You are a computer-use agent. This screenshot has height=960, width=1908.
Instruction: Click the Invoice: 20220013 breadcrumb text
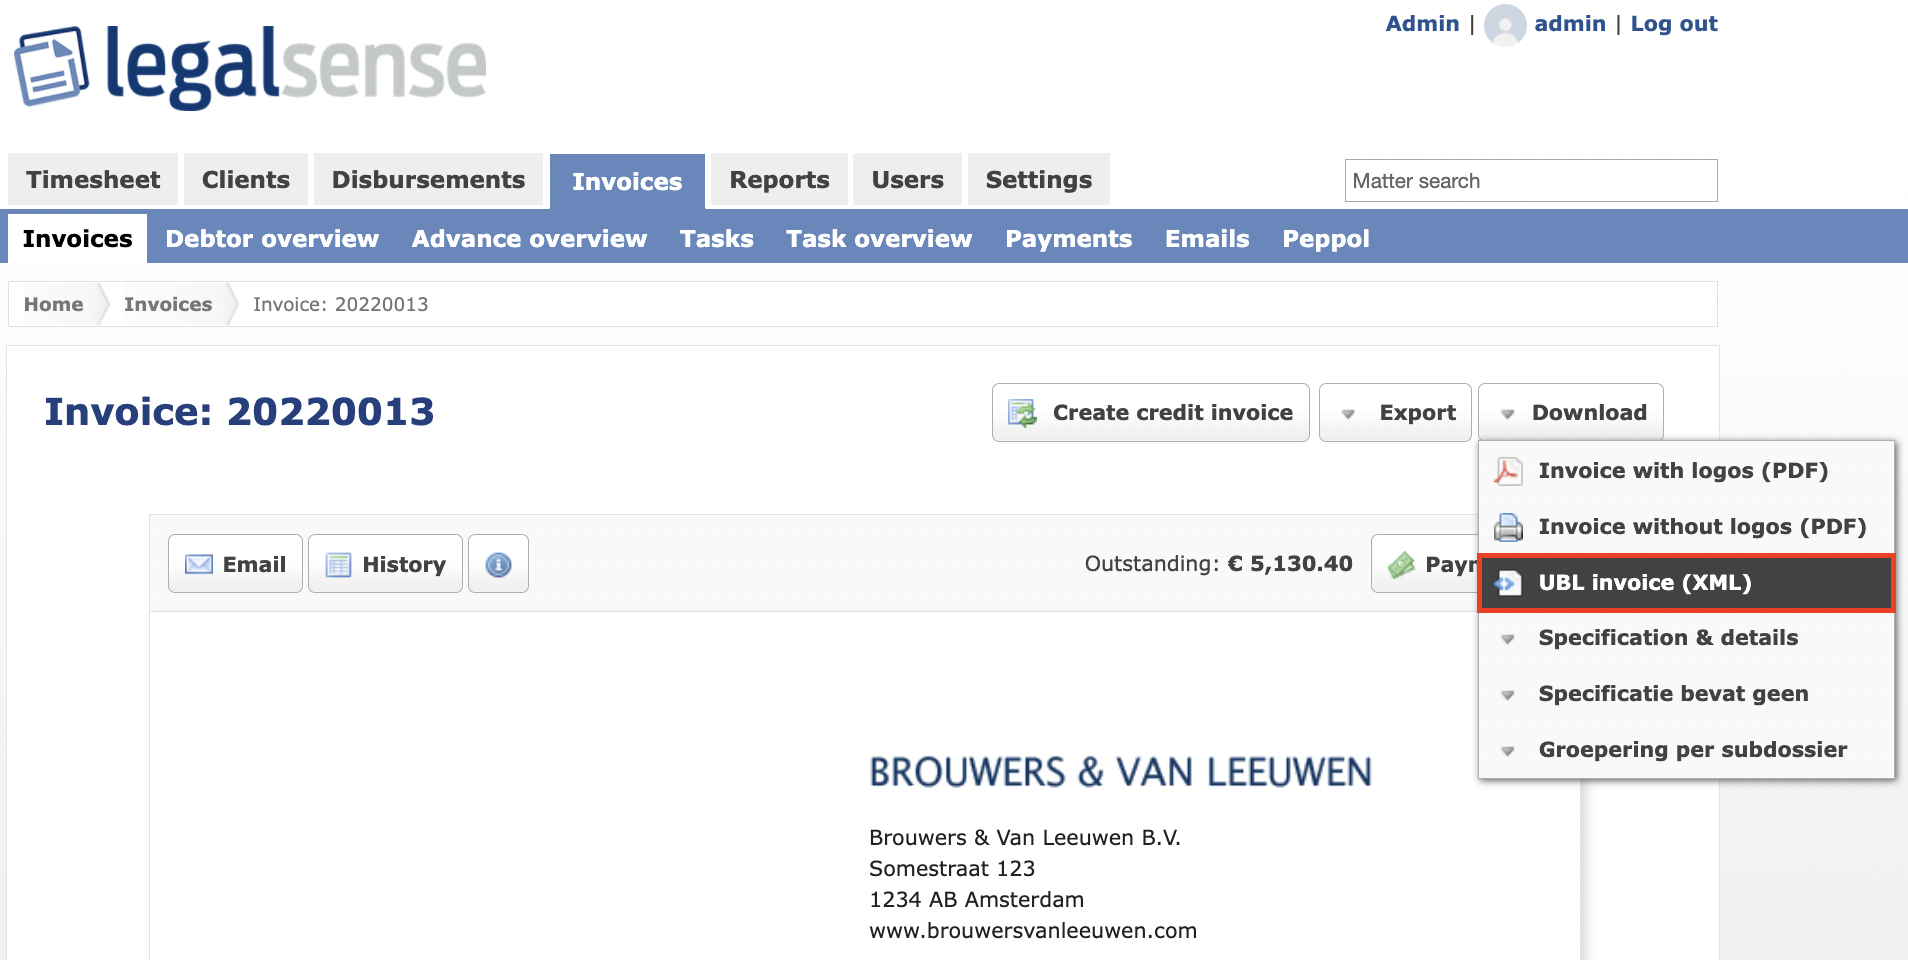click(x=340, y=304)
